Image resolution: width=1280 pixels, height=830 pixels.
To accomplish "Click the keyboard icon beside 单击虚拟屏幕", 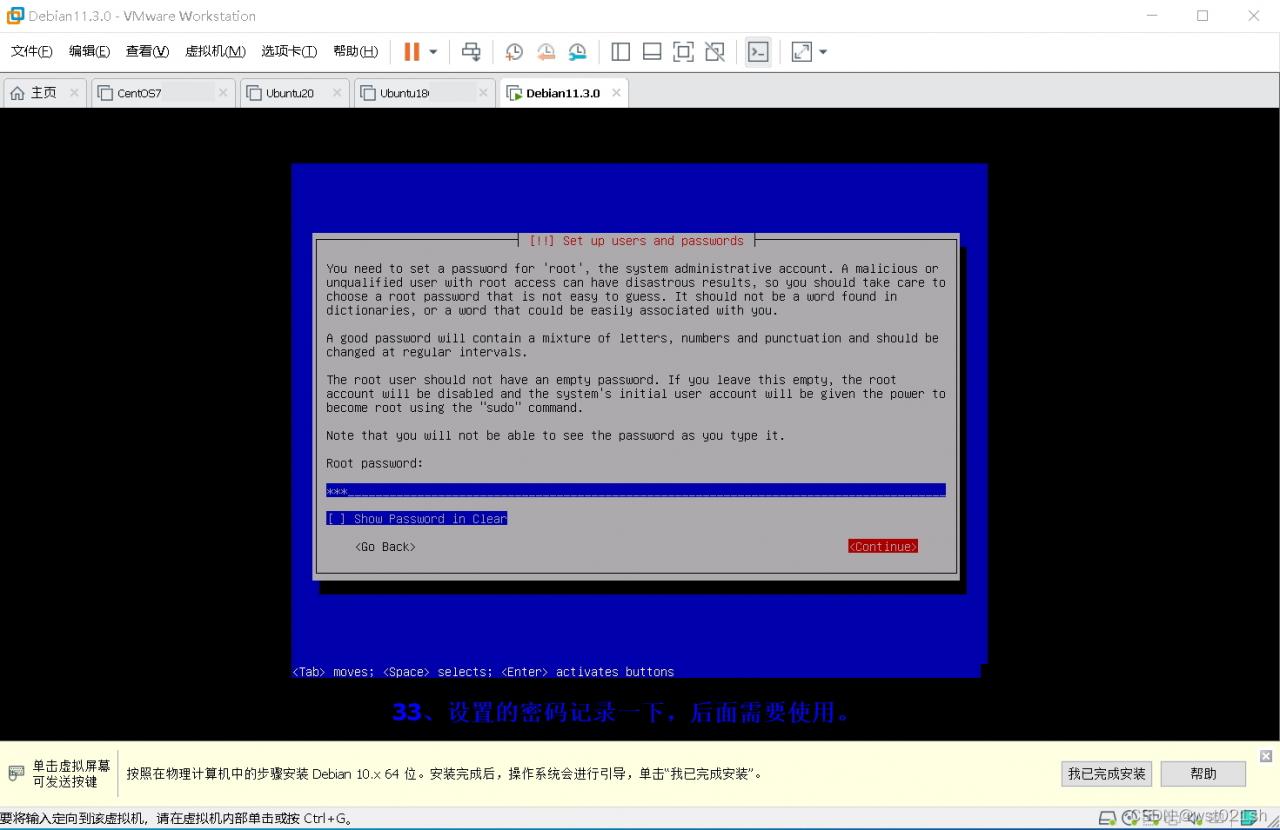I will point(16,773).
